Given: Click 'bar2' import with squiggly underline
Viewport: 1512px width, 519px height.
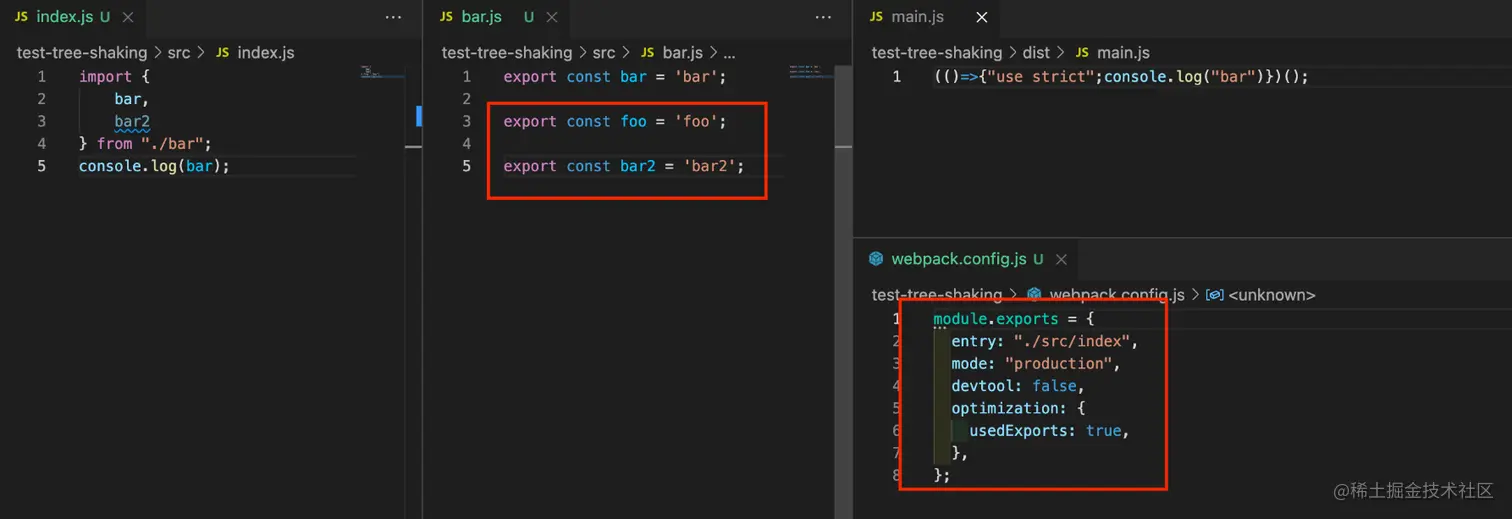Looking at the screenshot, I should coord(132,122).
